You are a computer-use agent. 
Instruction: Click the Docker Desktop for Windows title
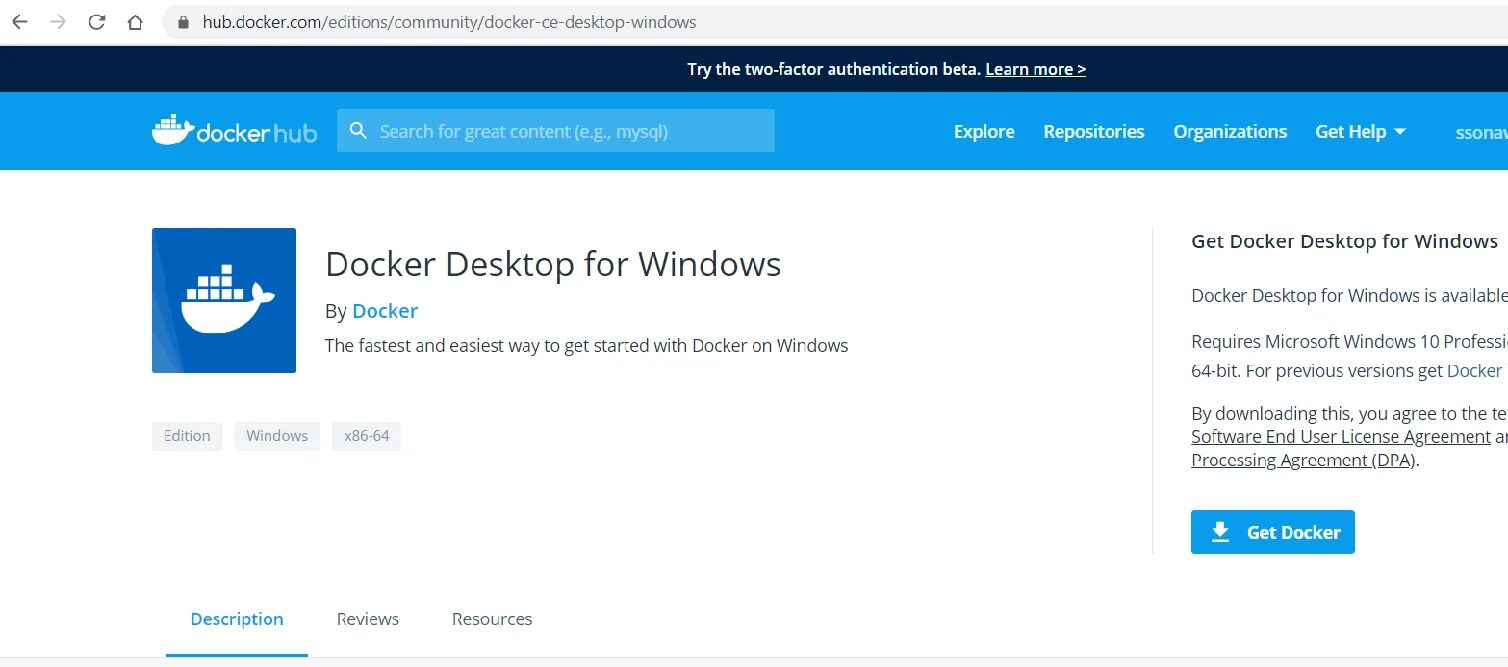(553, 264)
